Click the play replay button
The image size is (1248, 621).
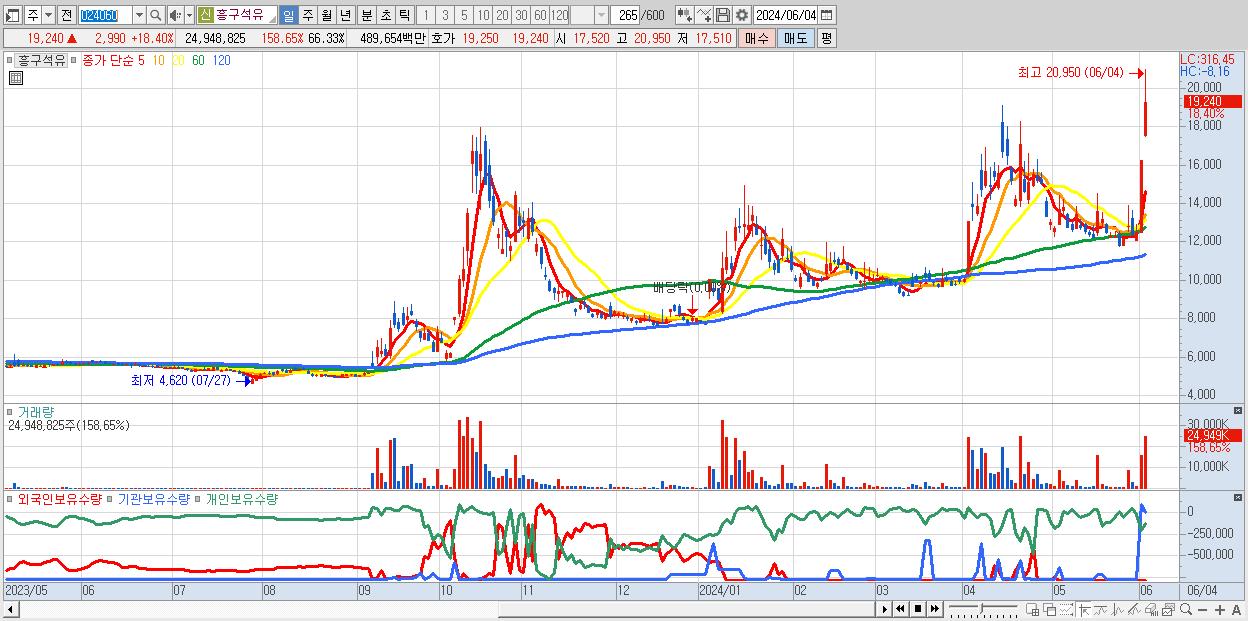[x=884, y=609]
